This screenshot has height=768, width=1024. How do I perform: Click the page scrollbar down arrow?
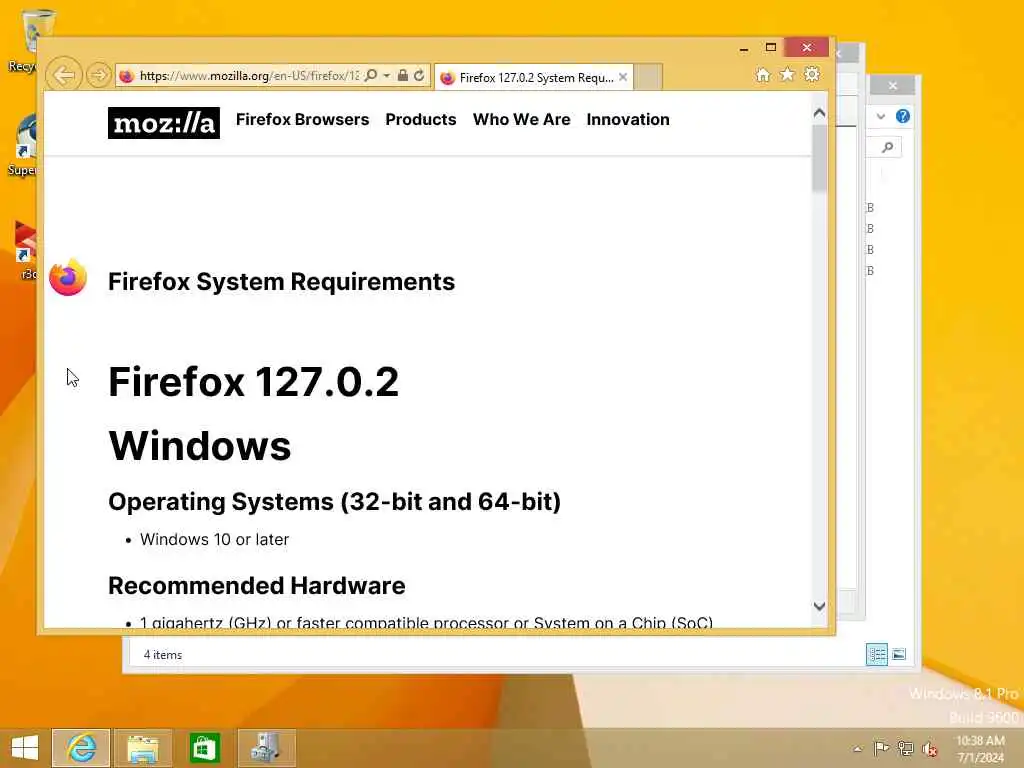coord(820,607)
